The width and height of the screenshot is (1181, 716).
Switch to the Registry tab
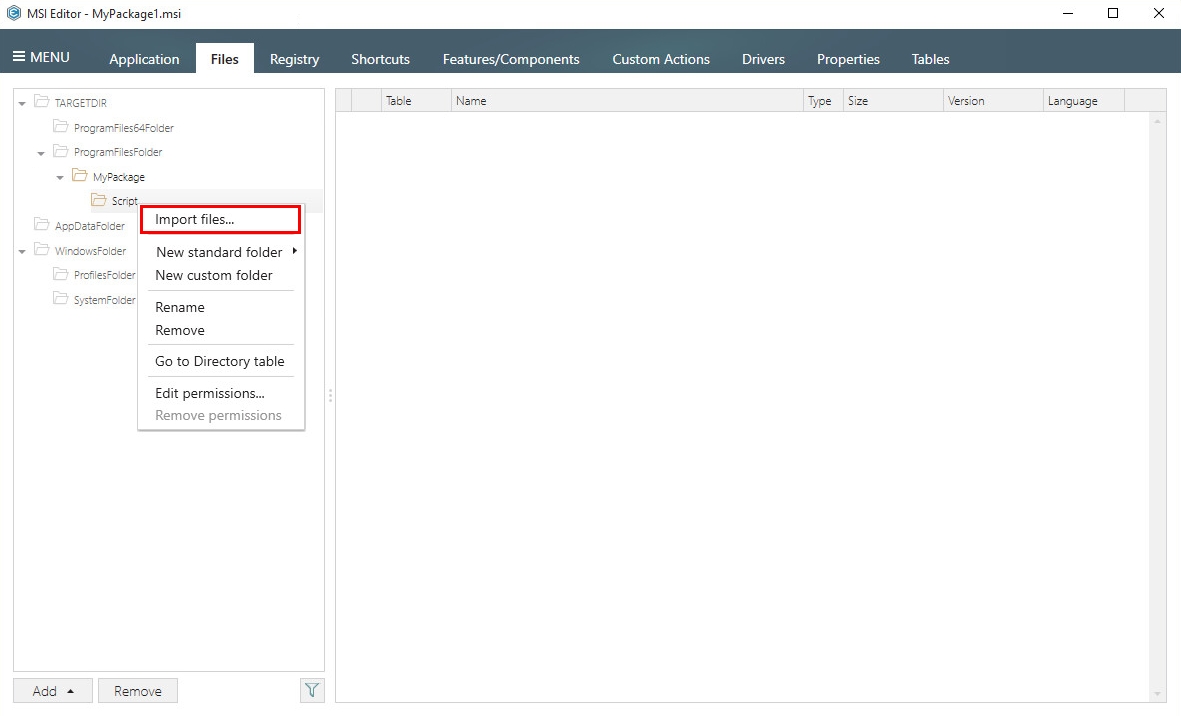pyautogui.click(x=294, y=59)
